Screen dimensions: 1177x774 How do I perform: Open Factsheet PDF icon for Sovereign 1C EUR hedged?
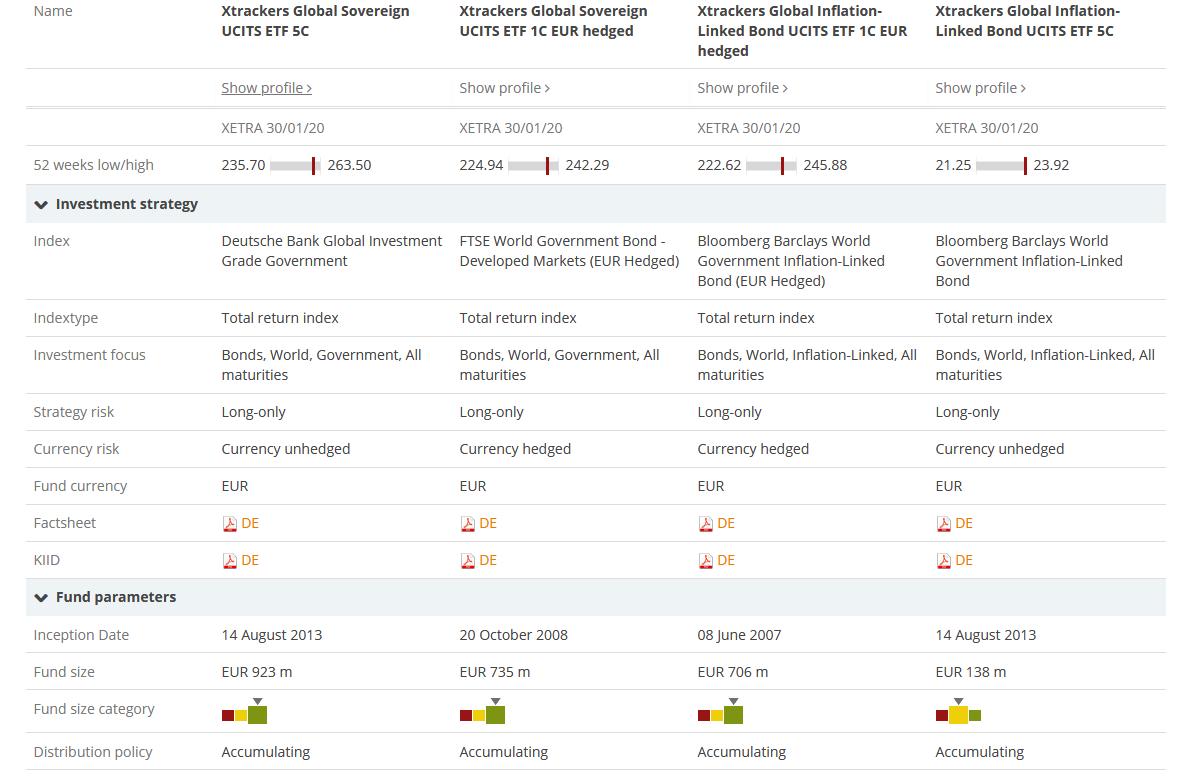(467, 523)
